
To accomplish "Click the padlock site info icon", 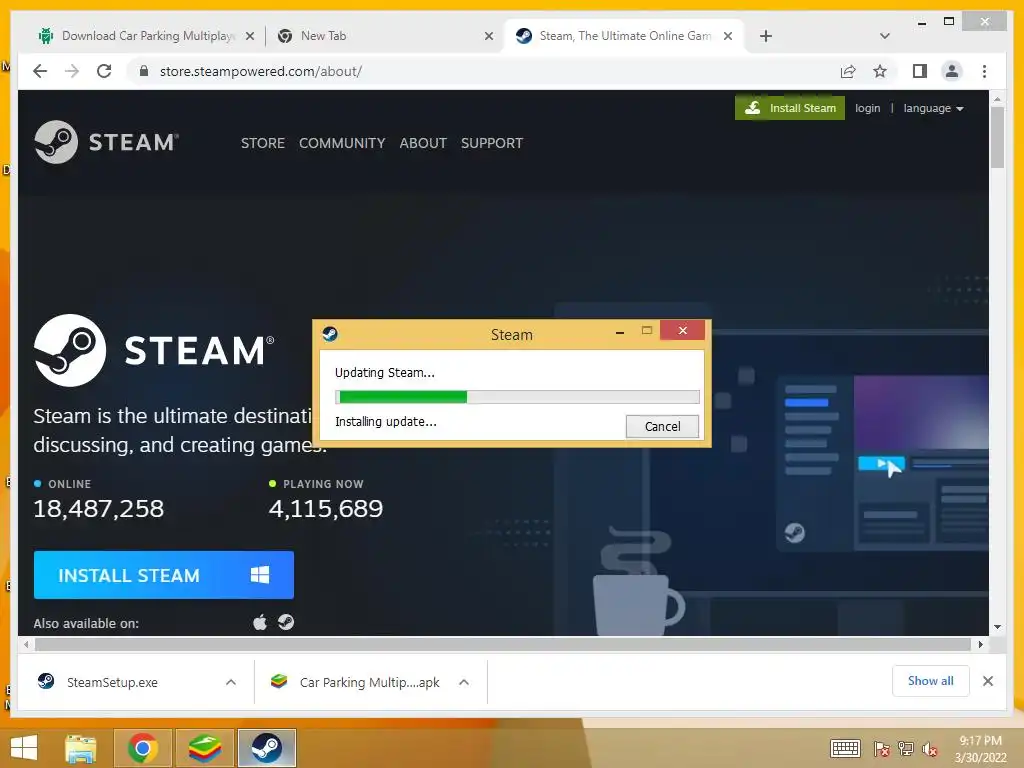I will 144,71.
